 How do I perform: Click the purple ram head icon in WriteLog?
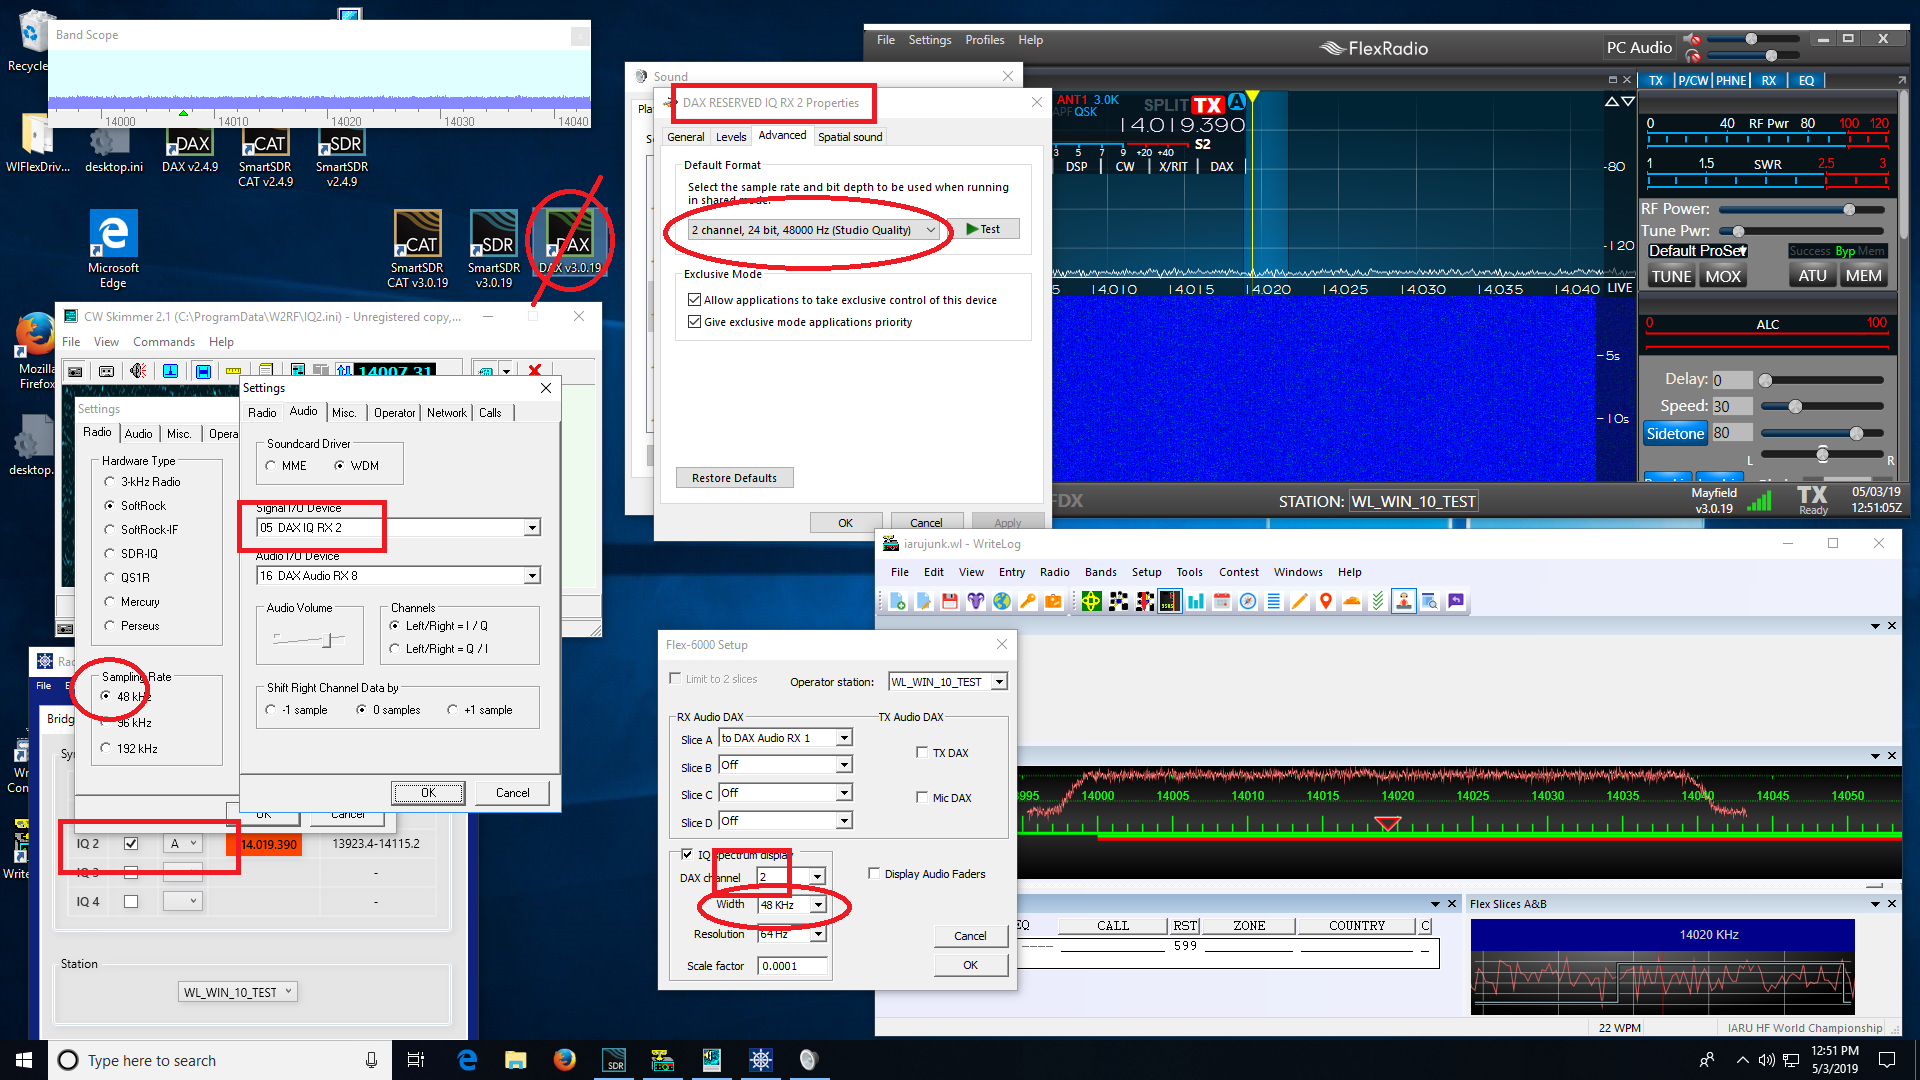click(x=975, y=601)
